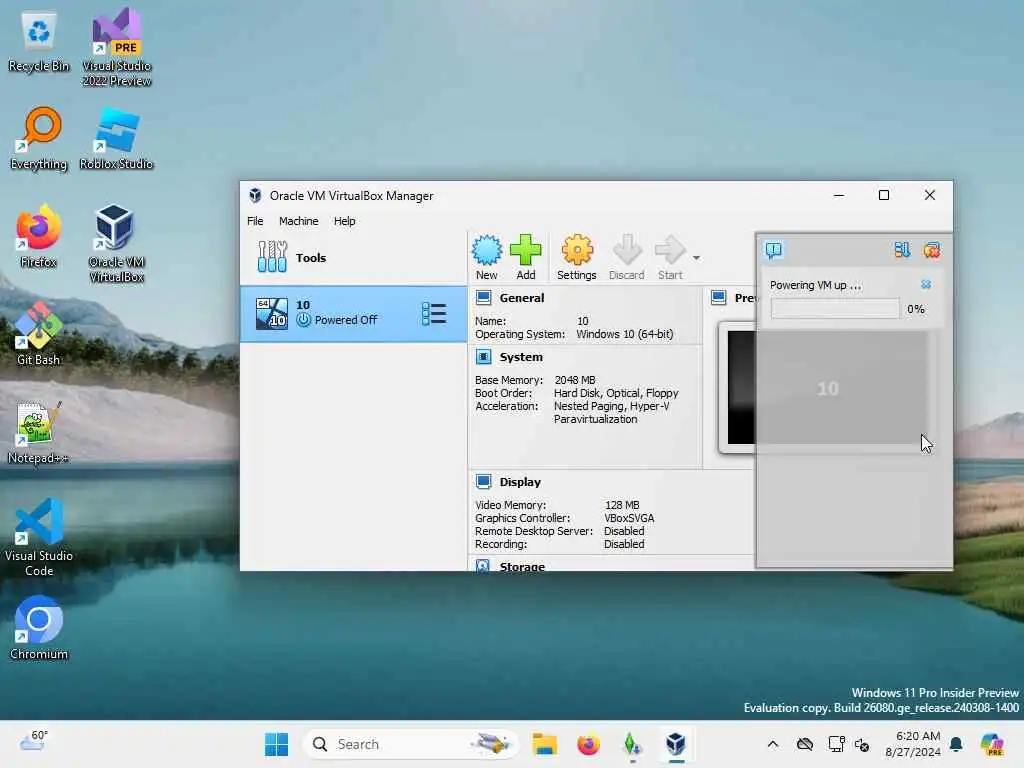The height and width of the screenshot is (768, 1024).
Task: Open File Explorer from taskbar
Action: [544, 744]
